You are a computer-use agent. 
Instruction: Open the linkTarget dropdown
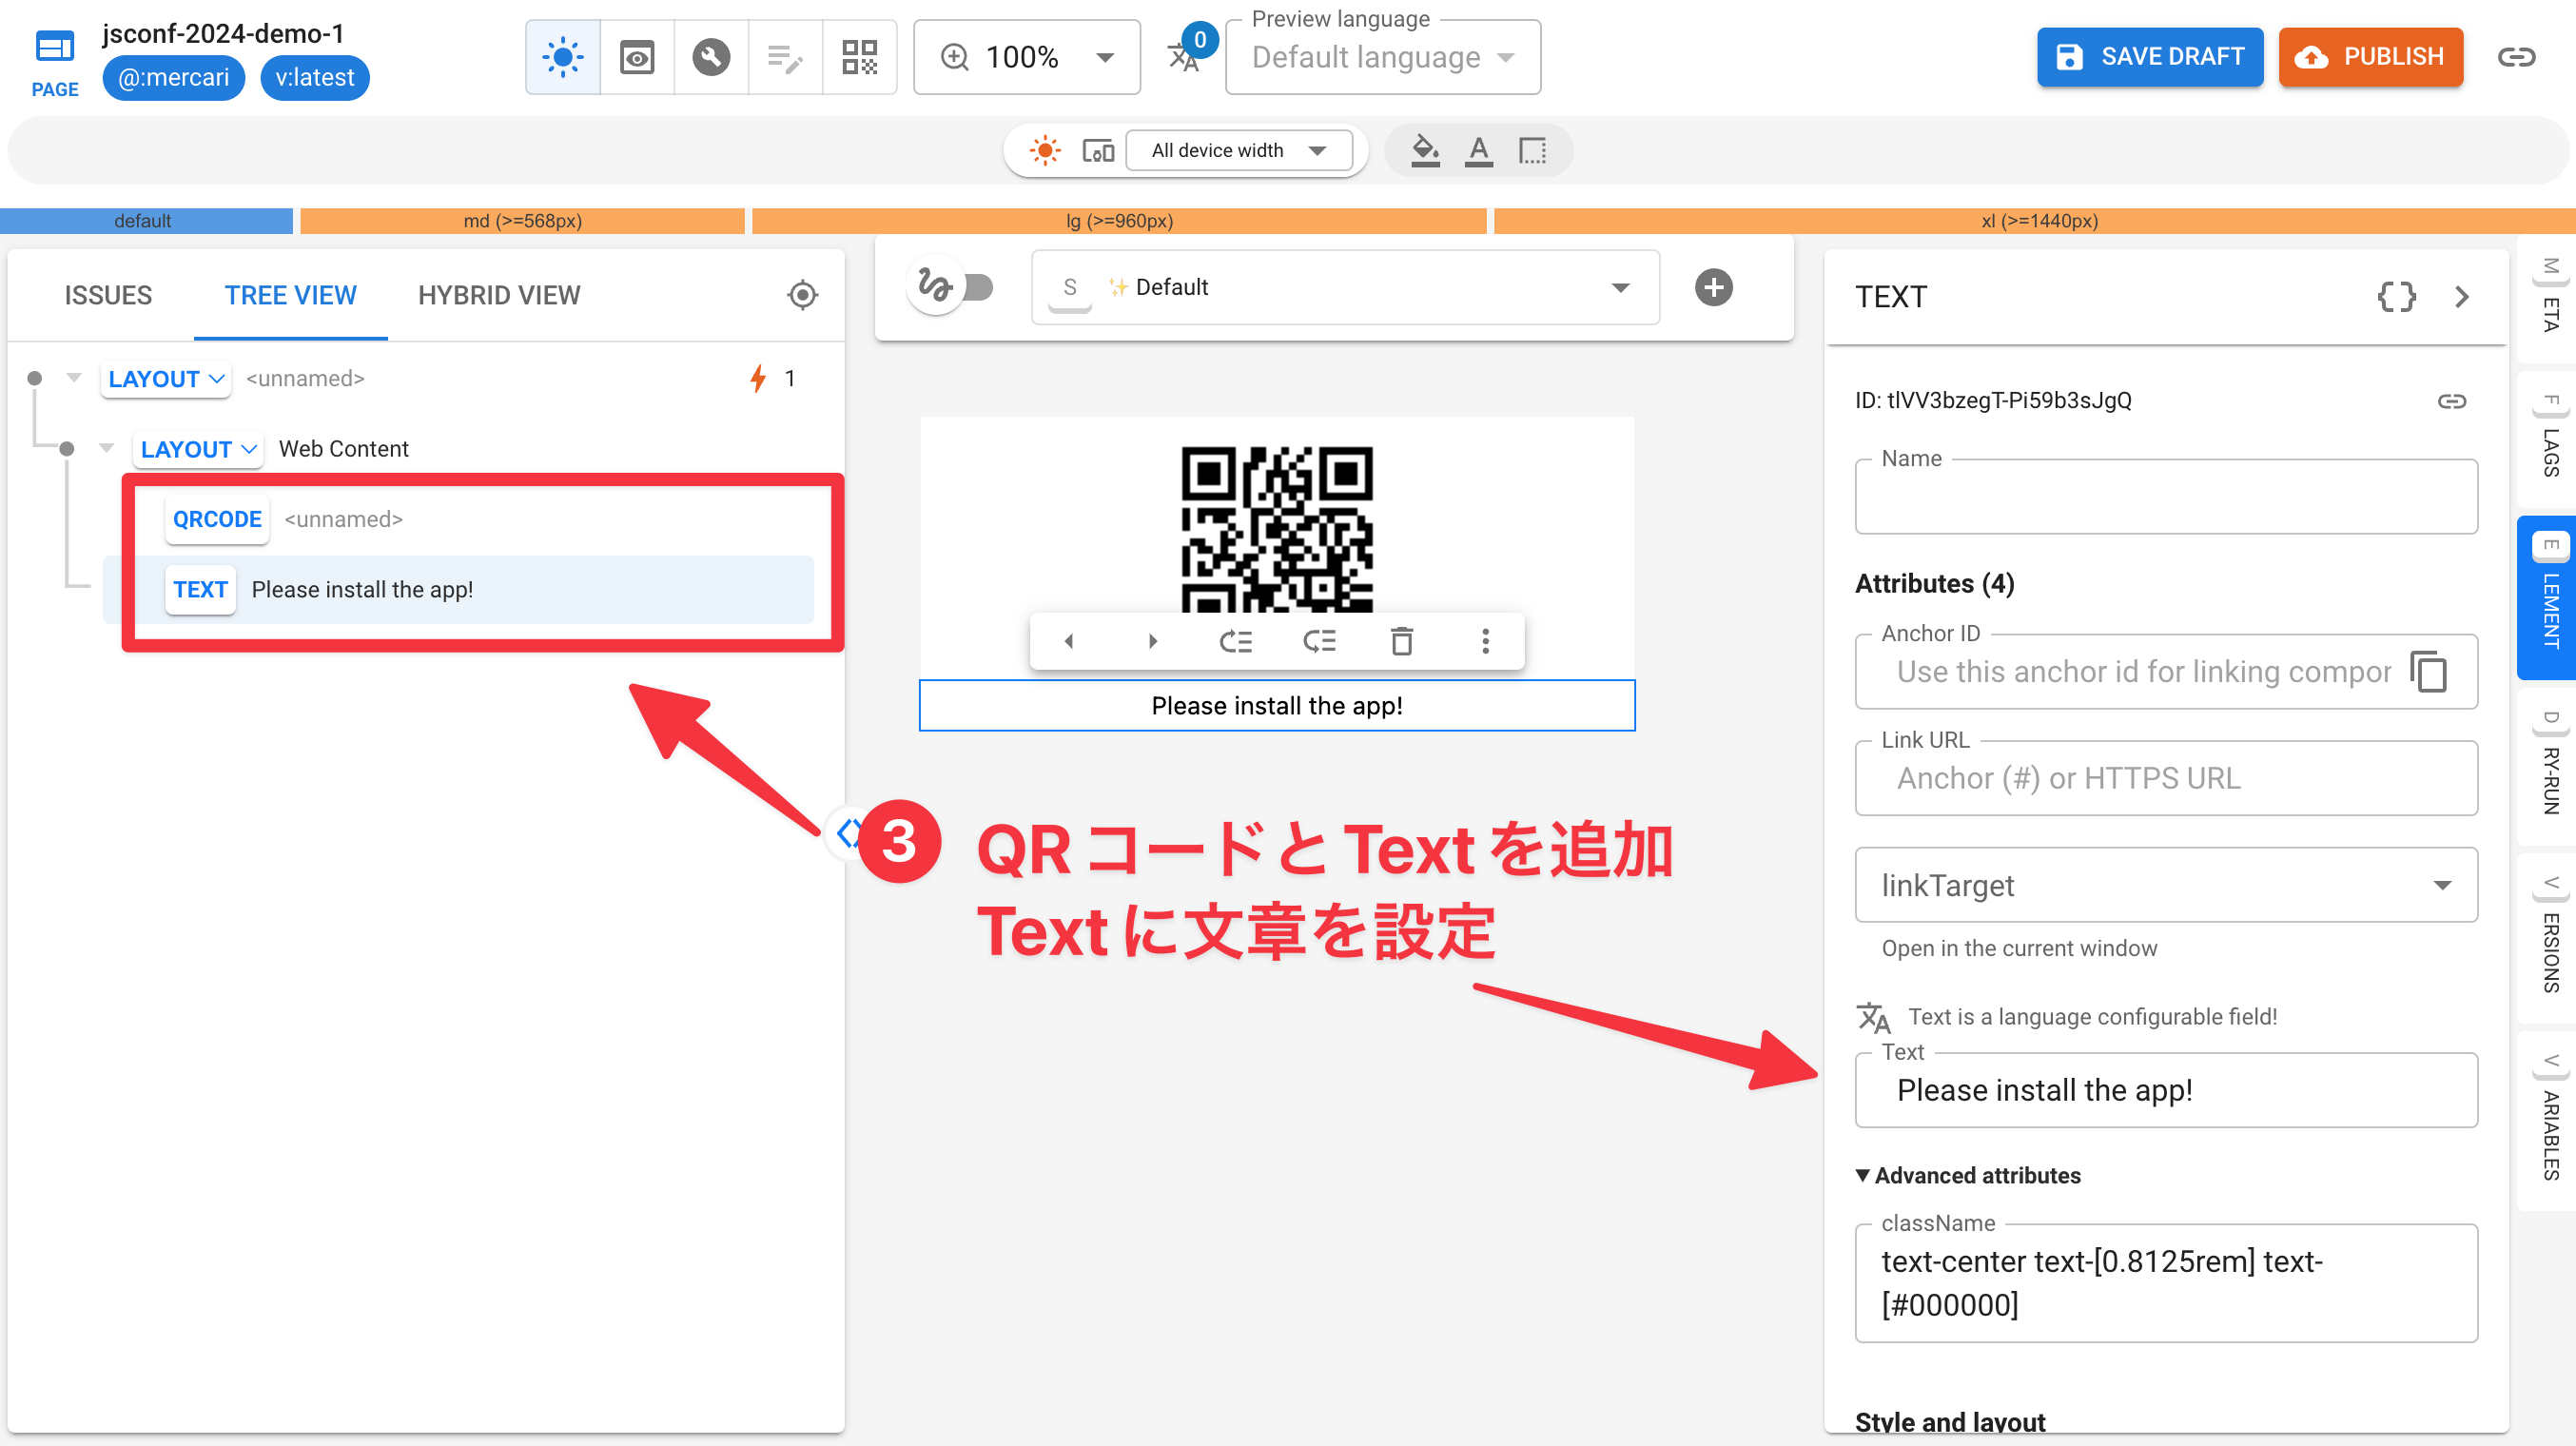pos(2165,885)
